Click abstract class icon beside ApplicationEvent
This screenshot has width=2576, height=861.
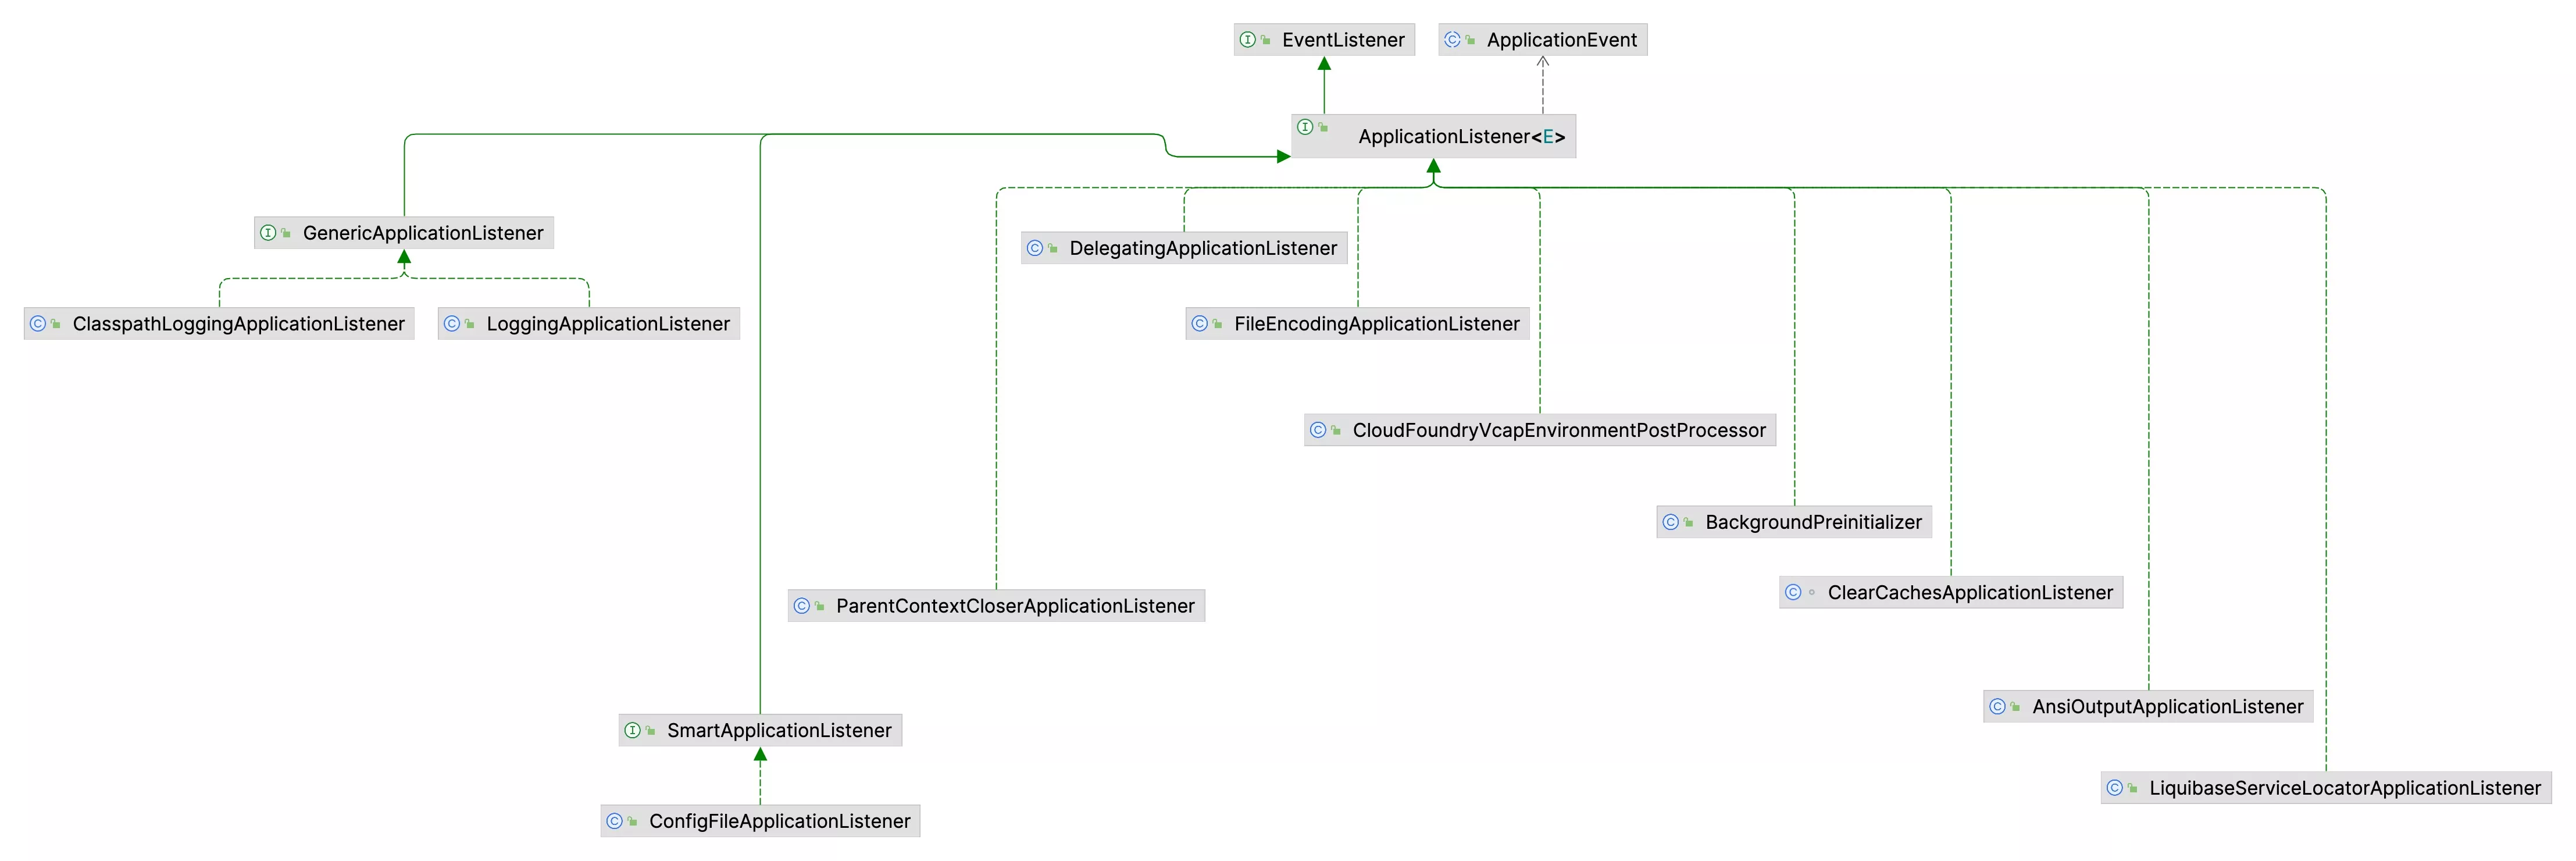[x=1452, y=40]
